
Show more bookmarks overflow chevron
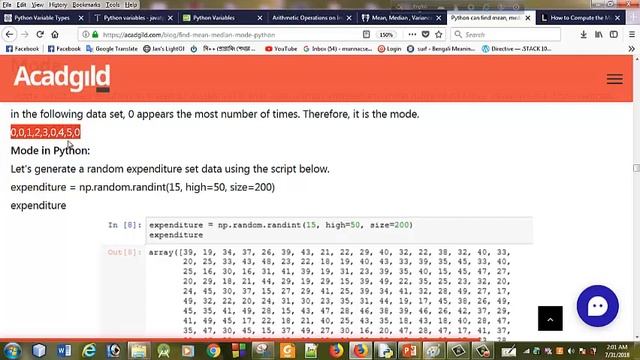[x=631, y=49]
